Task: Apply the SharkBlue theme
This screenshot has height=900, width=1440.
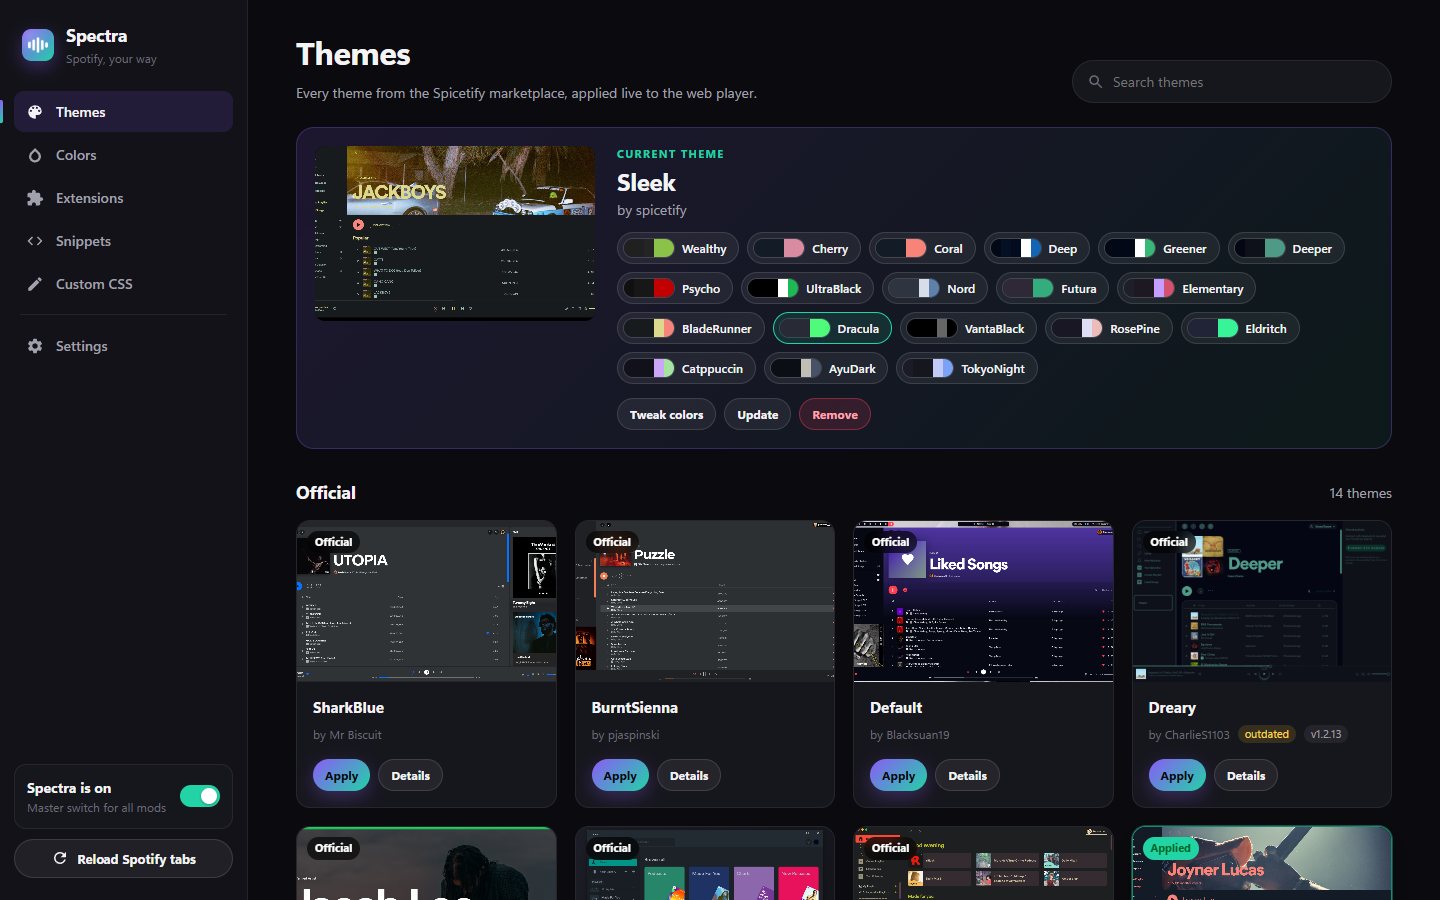Action: (341, 776)
